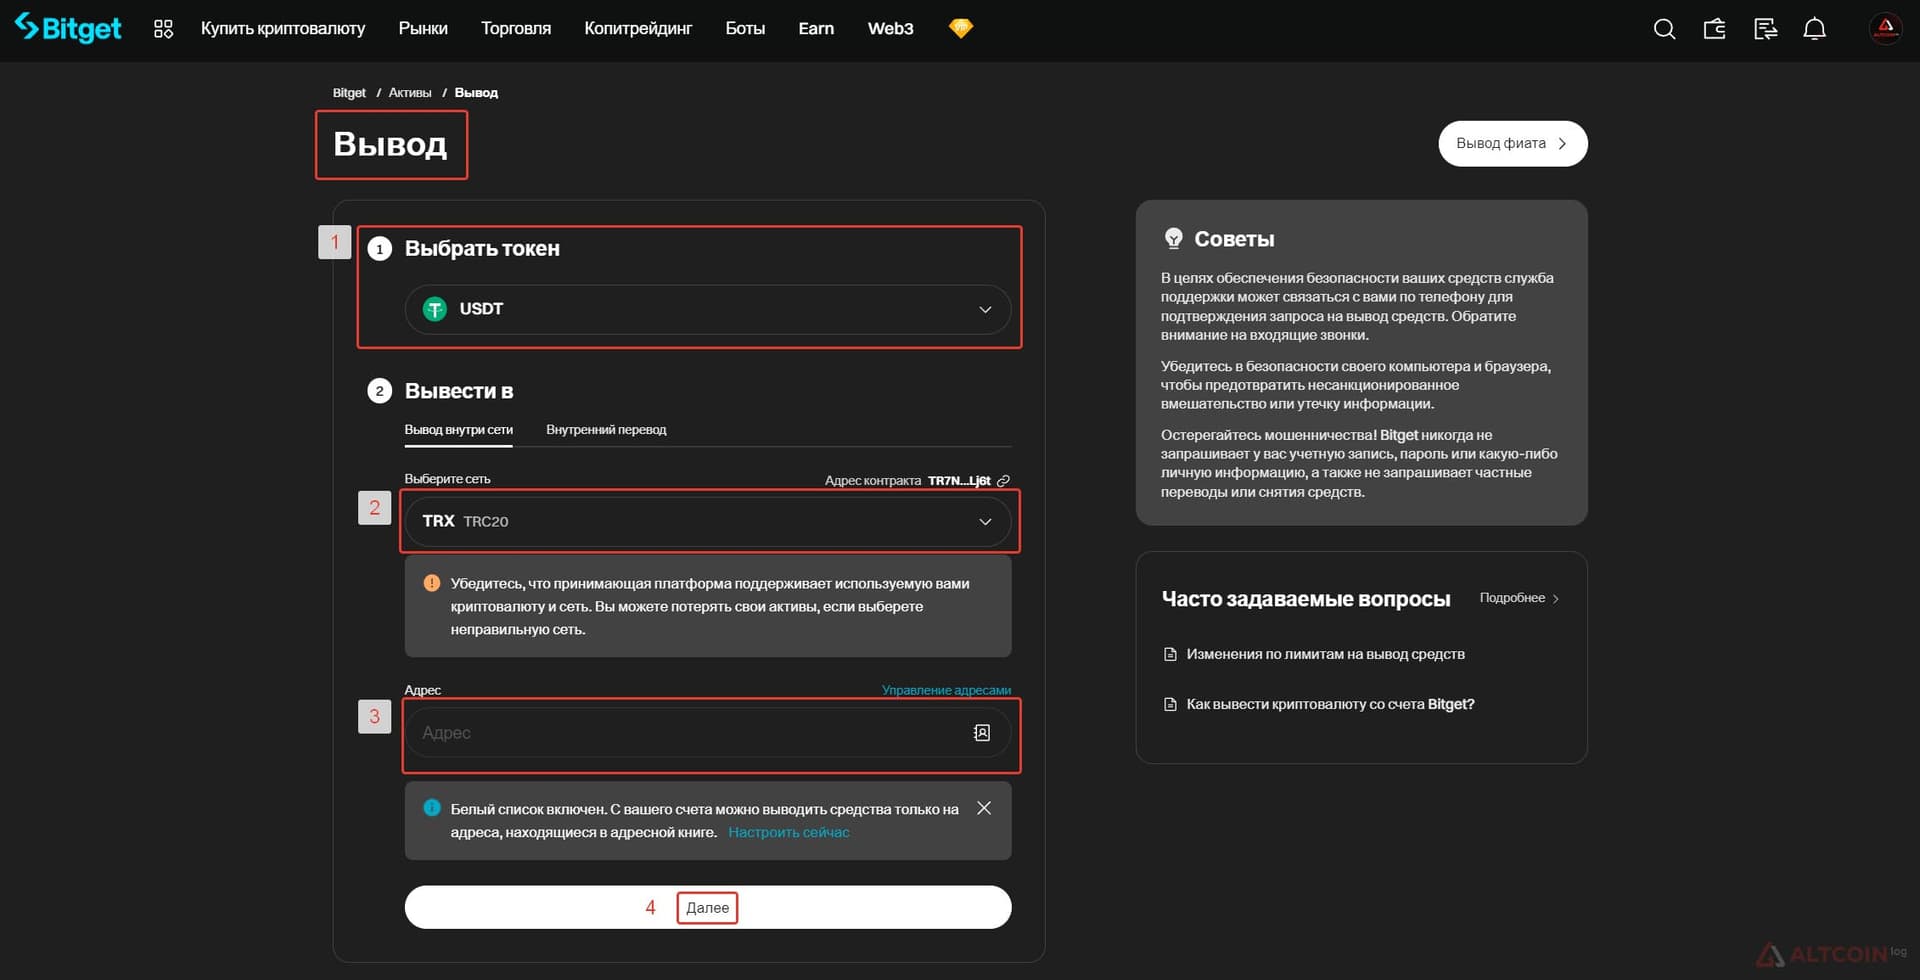Click the Настроить сейчас link

click(x=789, y=832)
